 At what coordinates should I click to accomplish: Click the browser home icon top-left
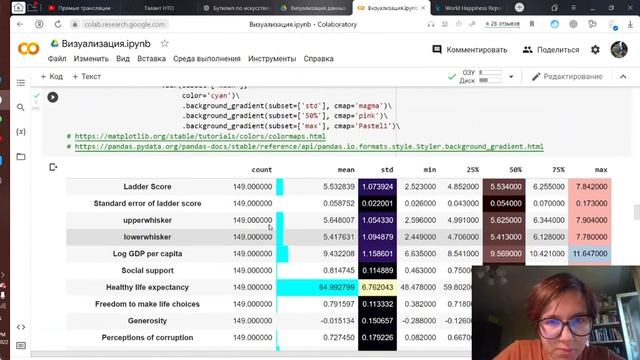tap(18, 7)
